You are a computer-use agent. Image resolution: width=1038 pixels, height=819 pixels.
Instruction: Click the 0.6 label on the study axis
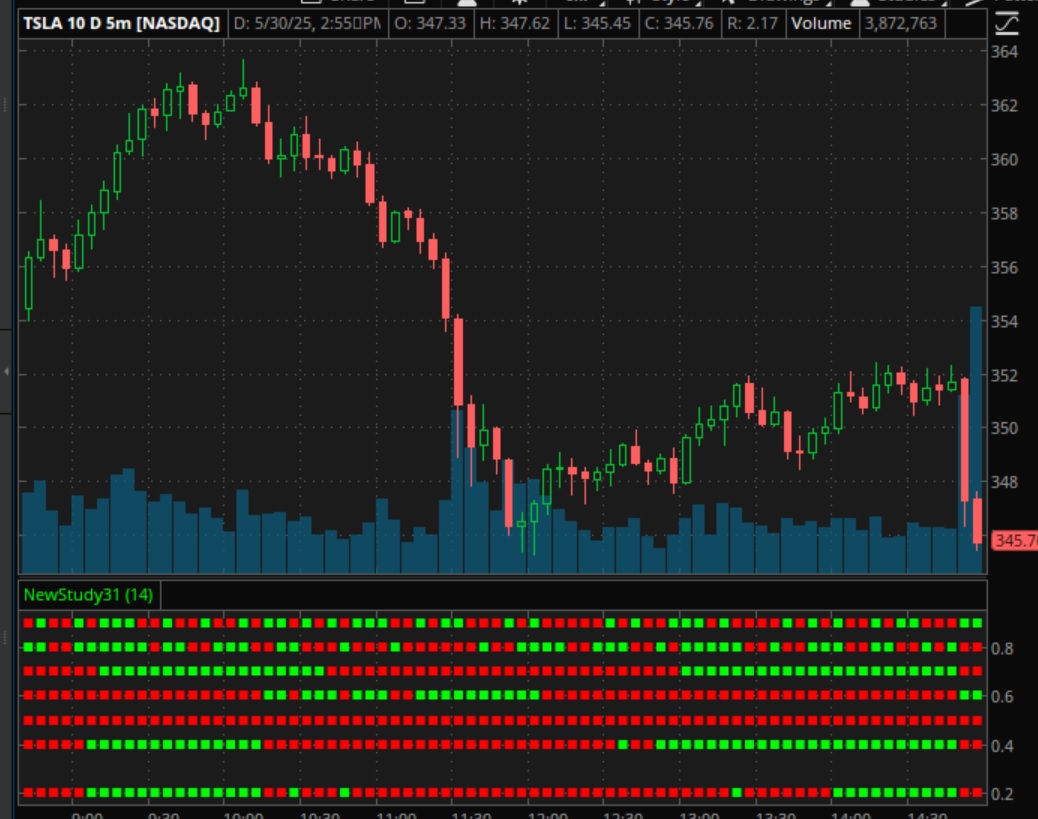[1002, 697]
